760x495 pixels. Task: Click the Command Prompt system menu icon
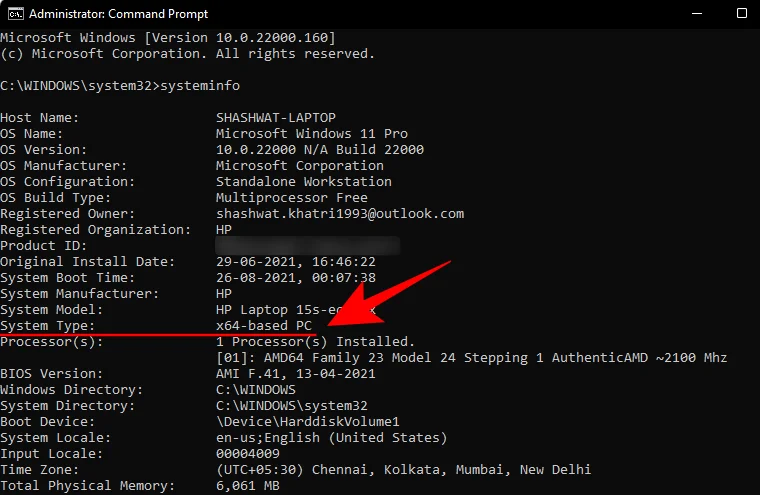[x=12, y=14]
